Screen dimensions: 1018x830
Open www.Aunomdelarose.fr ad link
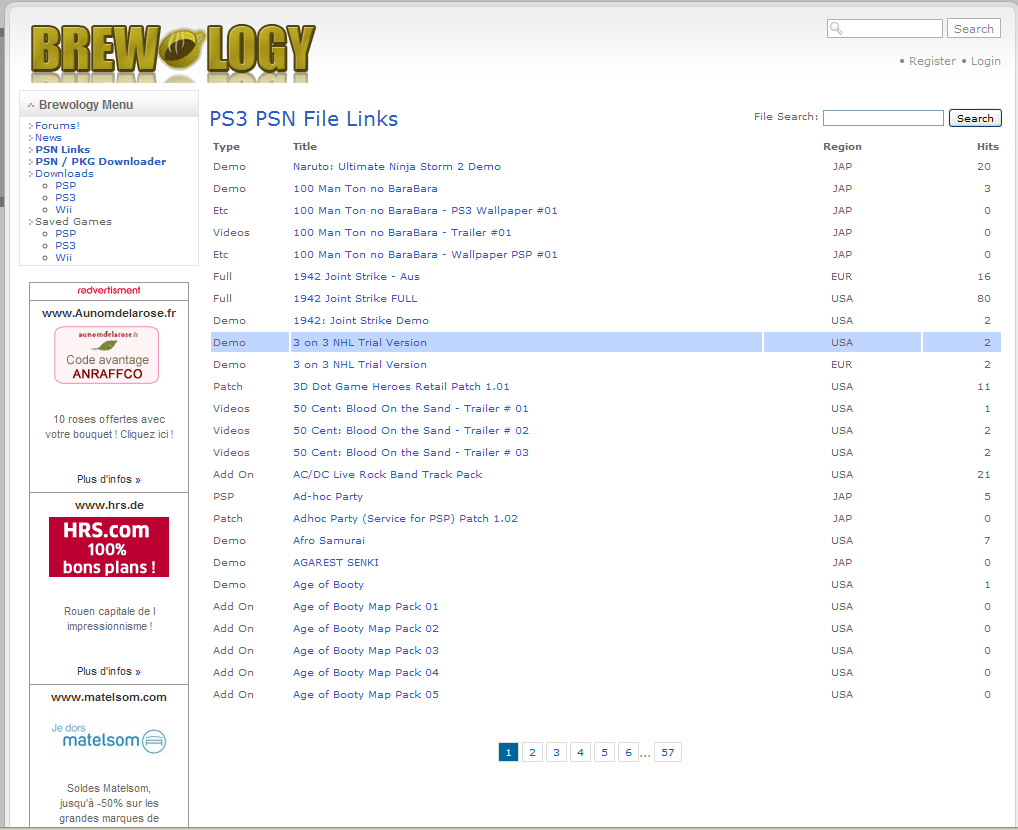coord(109,313)
